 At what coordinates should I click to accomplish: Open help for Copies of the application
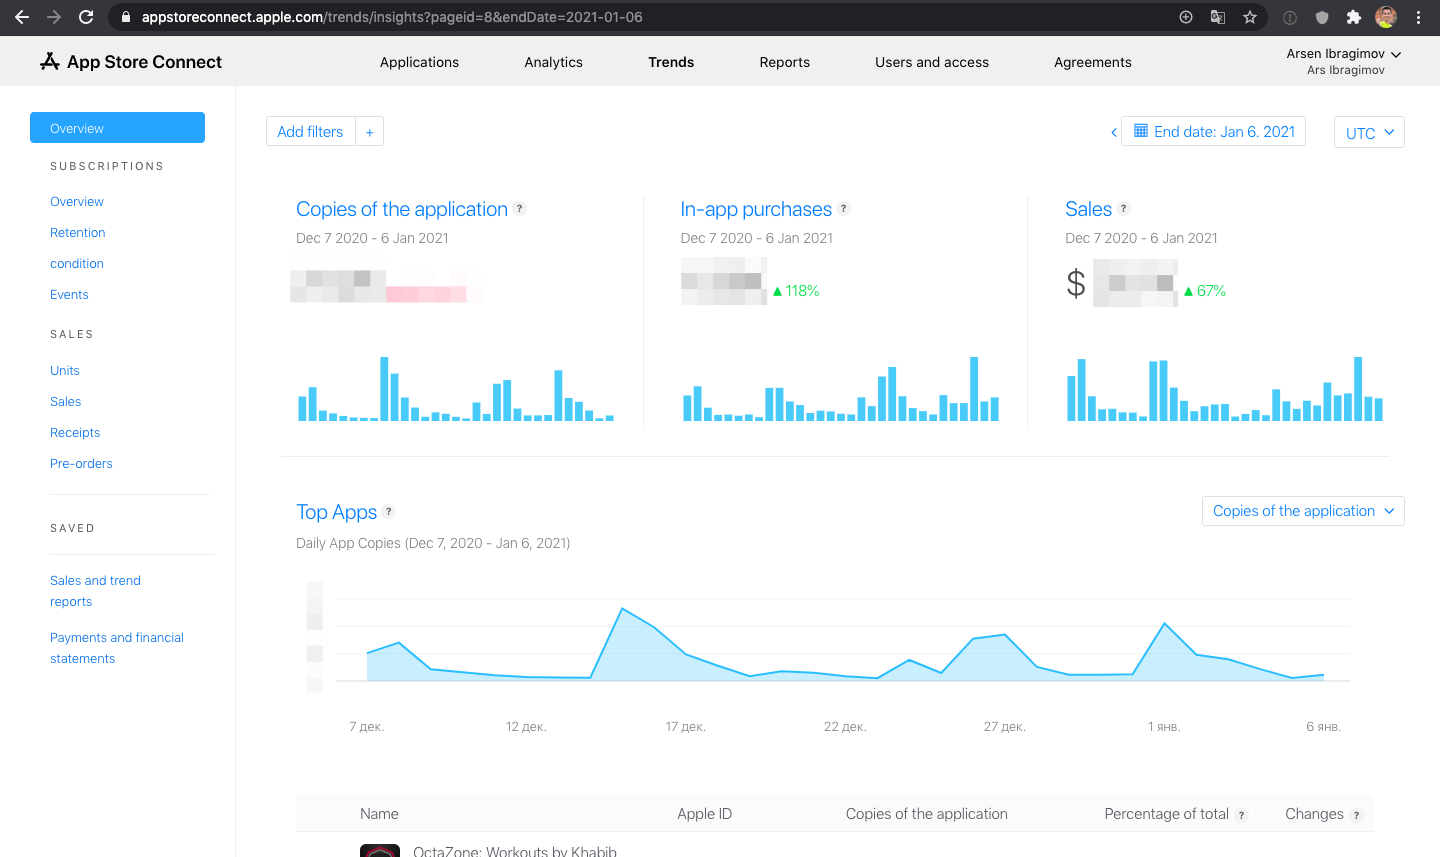(520, 209)
